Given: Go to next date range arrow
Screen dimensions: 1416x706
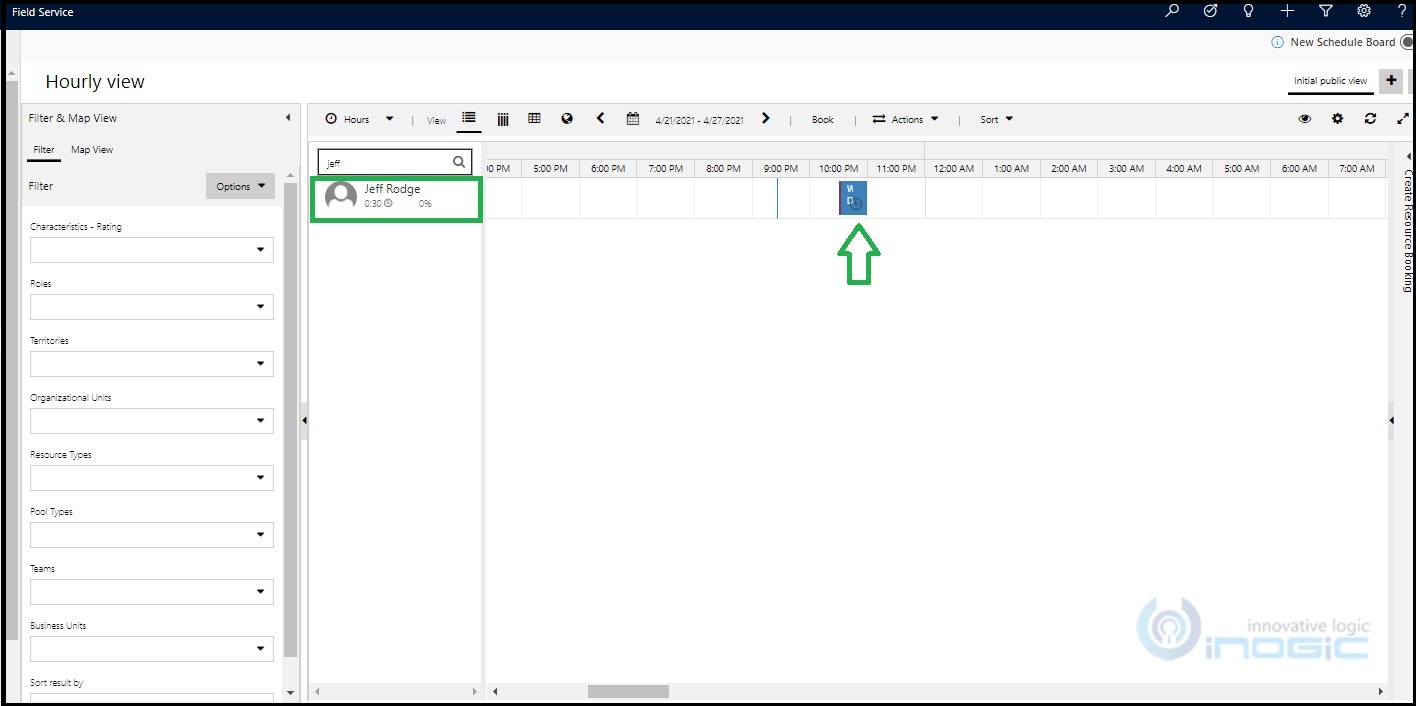Looking at the screenshot, I should [x=766, y=118].
